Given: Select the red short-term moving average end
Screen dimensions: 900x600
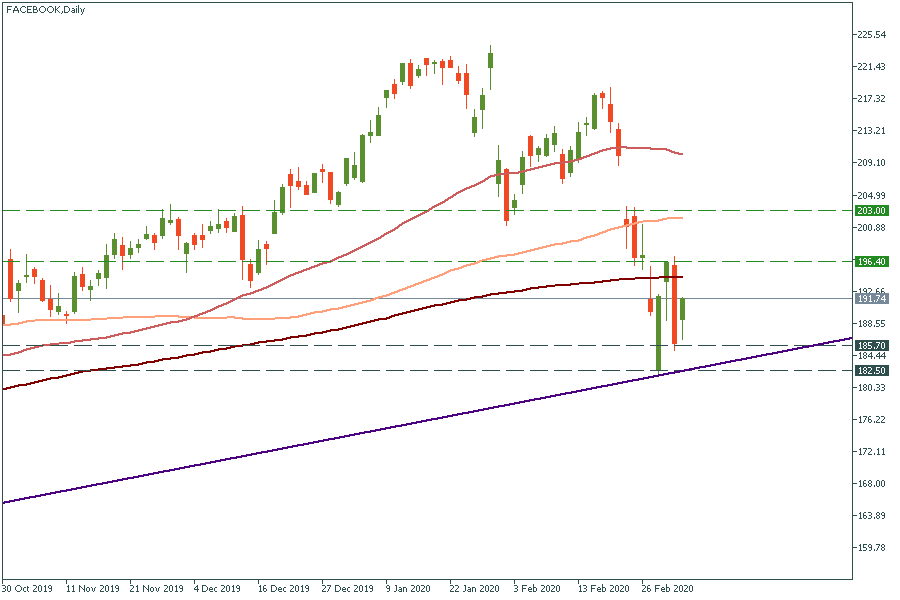Looking at the screenshot, I should (680, 154).
